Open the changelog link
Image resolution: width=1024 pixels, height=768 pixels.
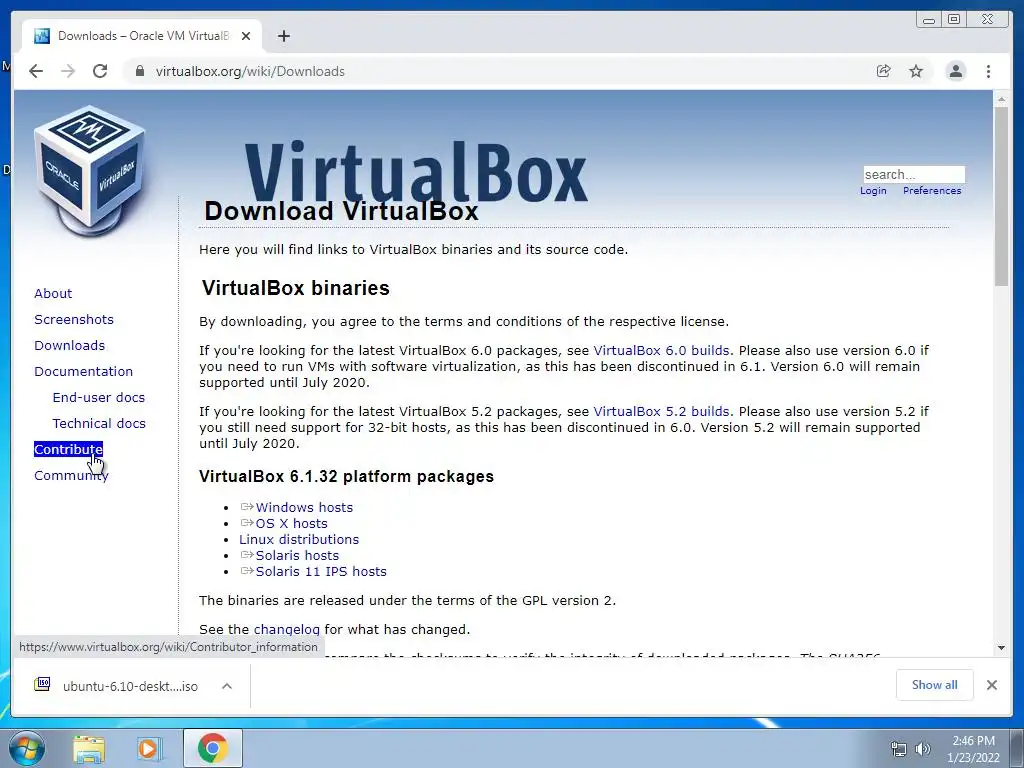click(x=287, y=630)
